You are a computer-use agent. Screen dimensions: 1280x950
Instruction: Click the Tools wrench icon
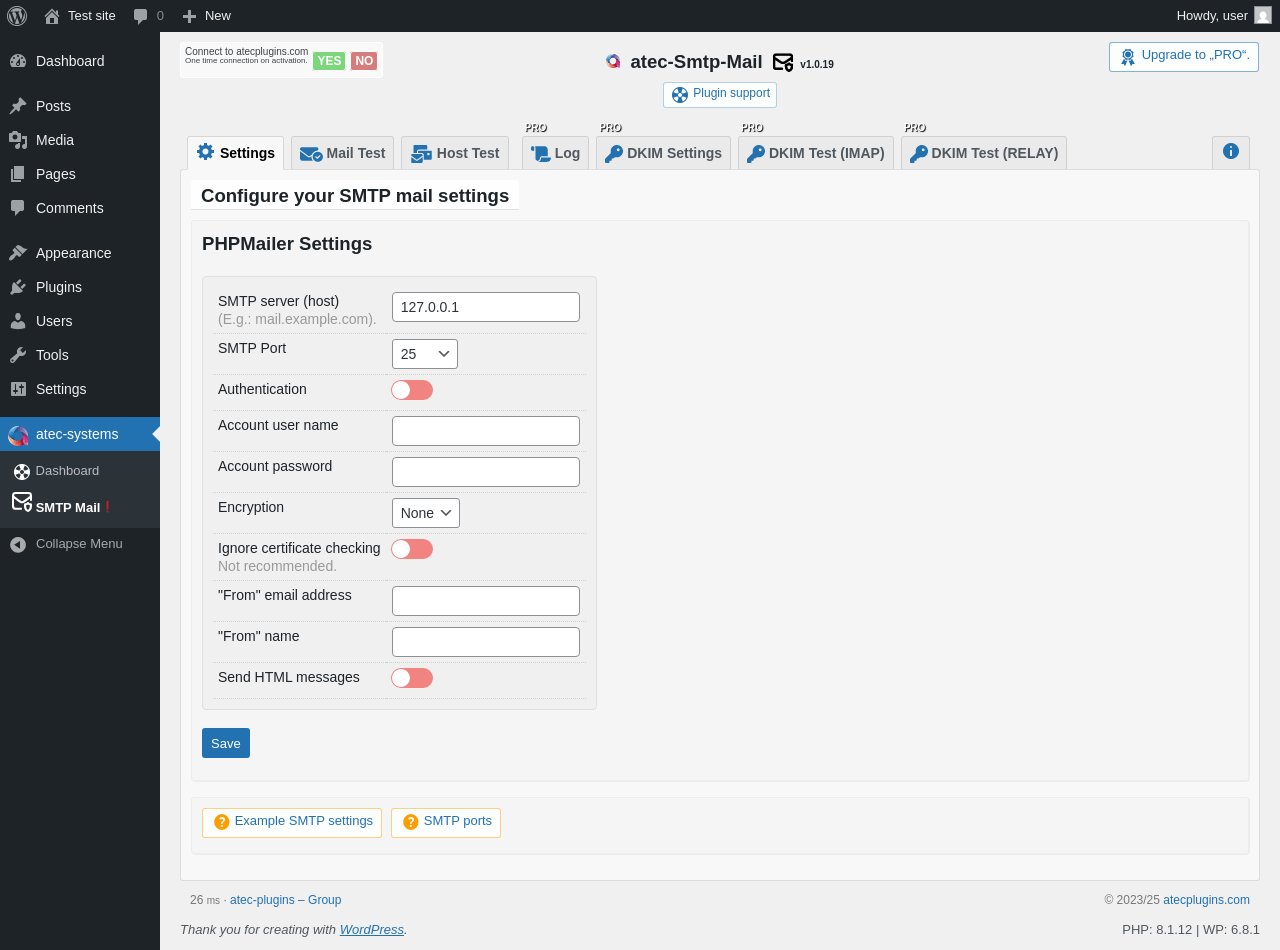(18, 355)
